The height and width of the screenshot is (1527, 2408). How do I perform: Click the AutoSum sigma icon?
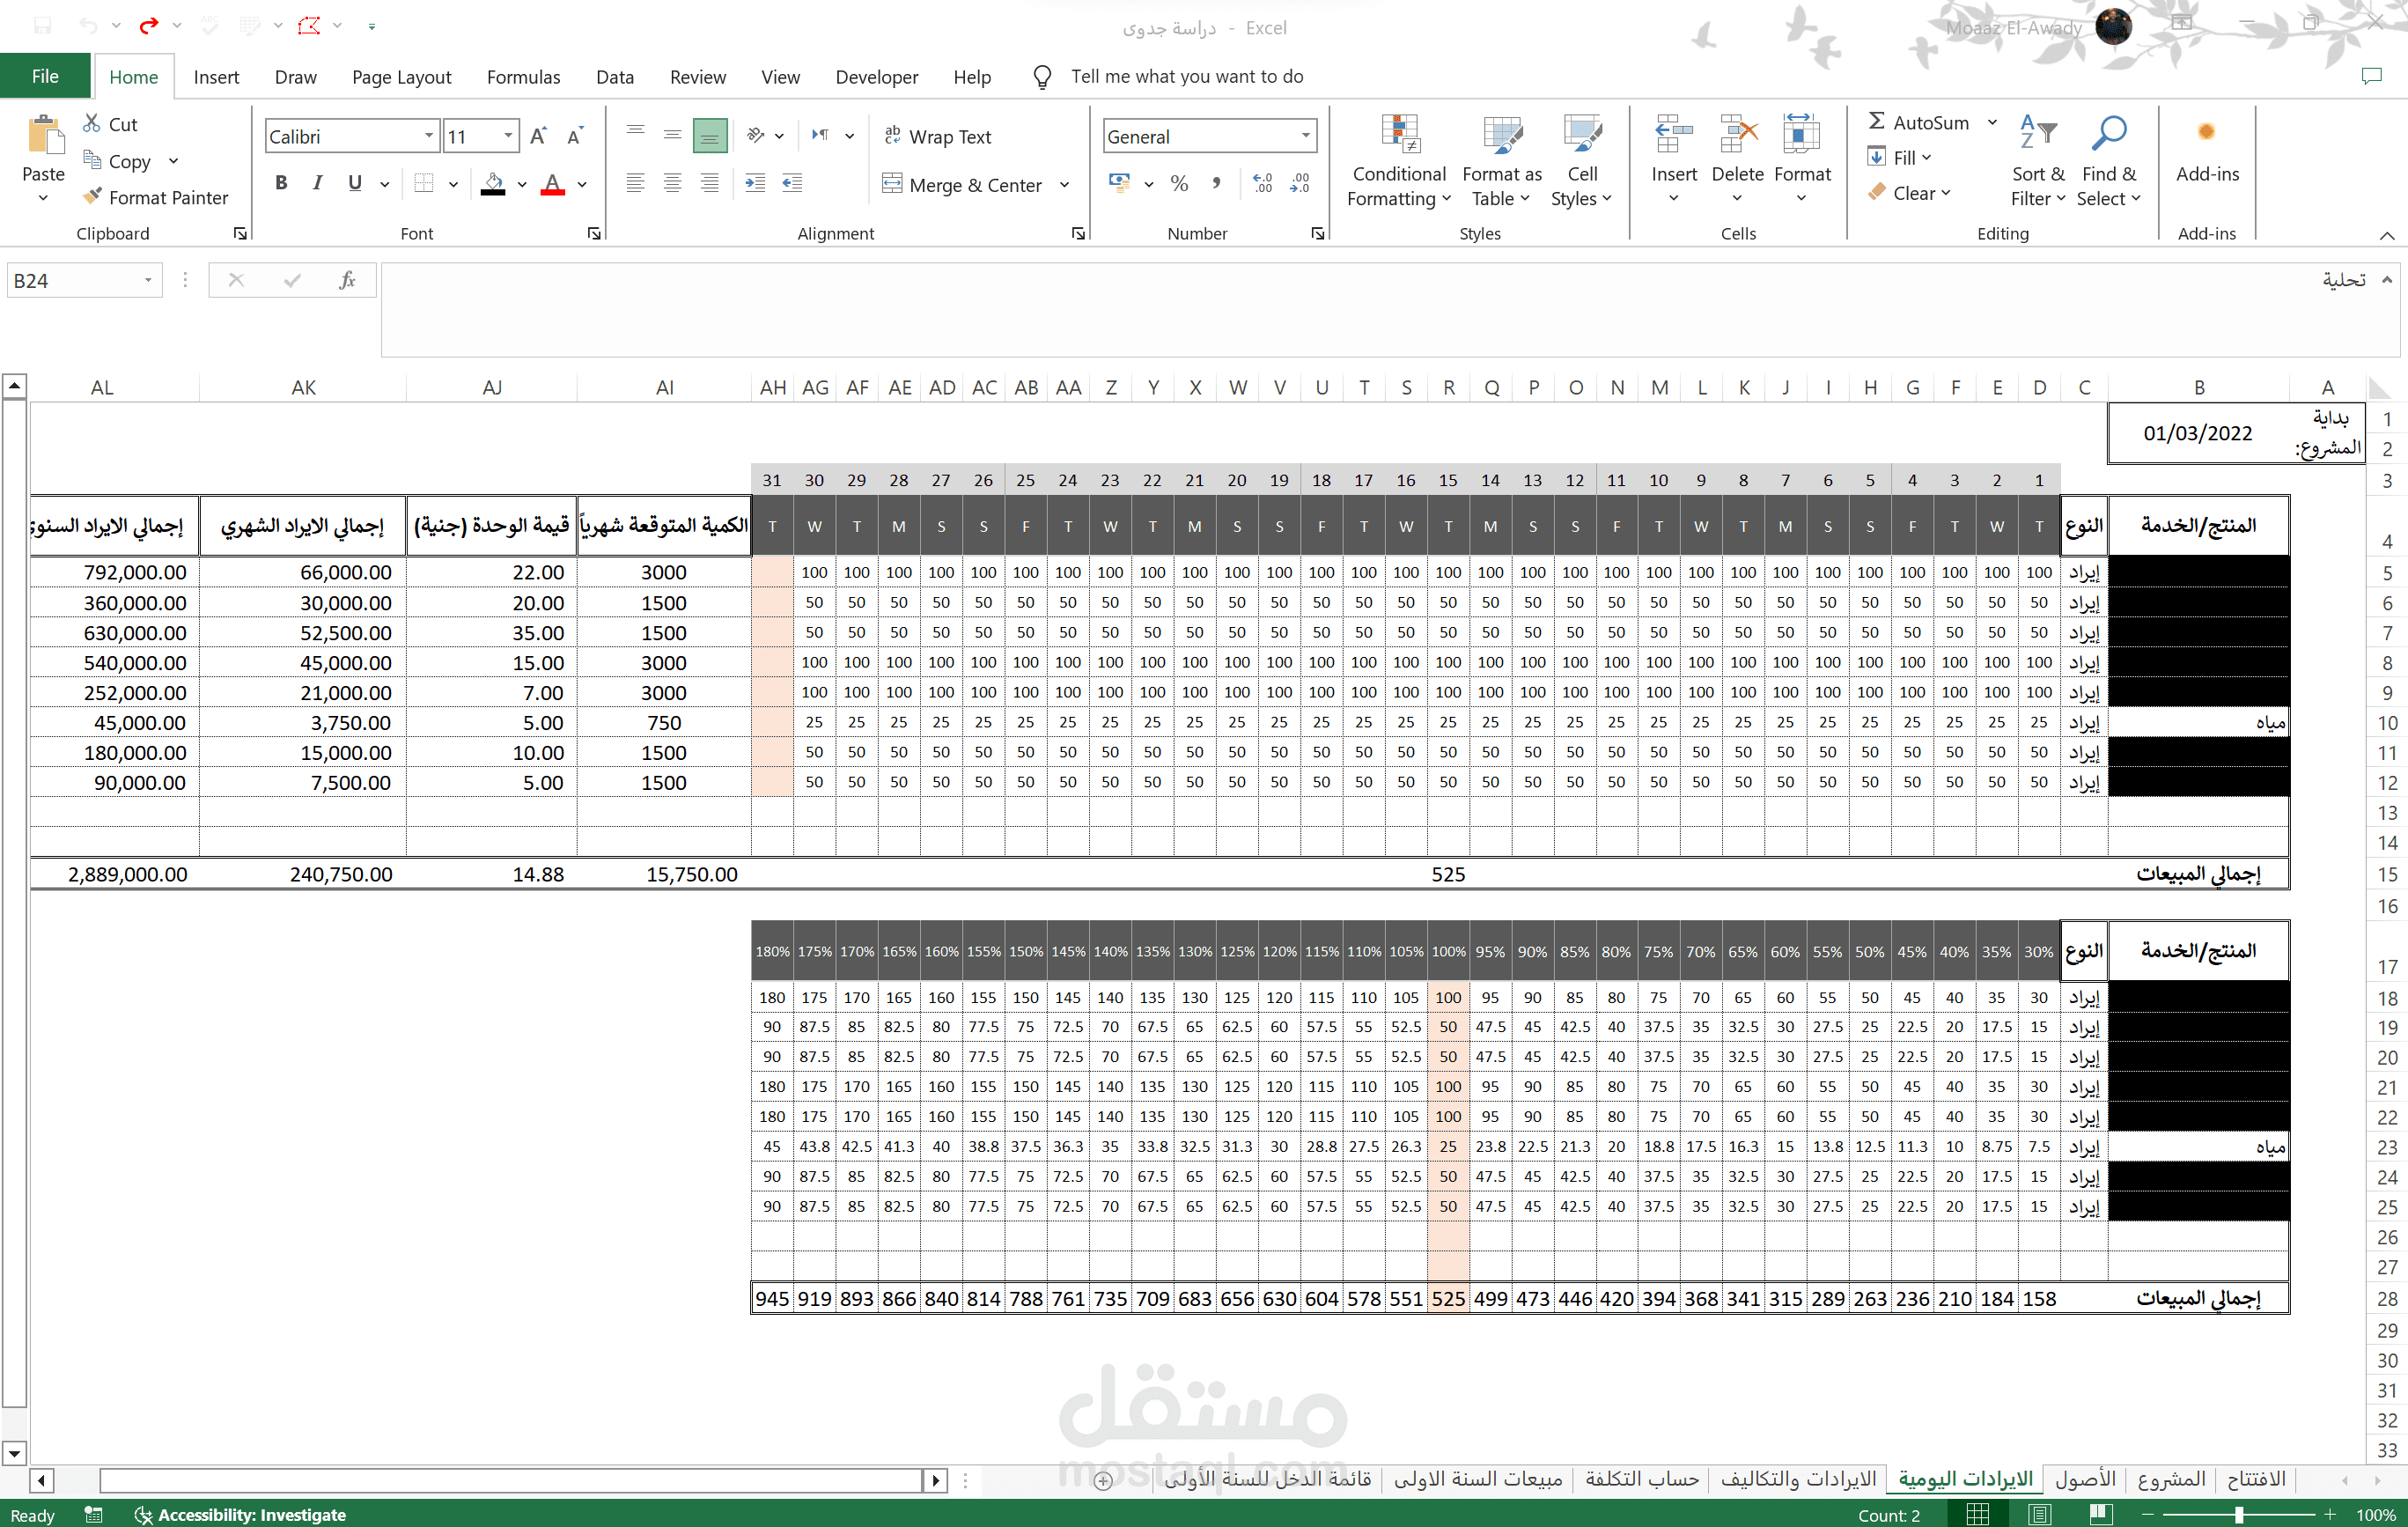[1877, 122]
